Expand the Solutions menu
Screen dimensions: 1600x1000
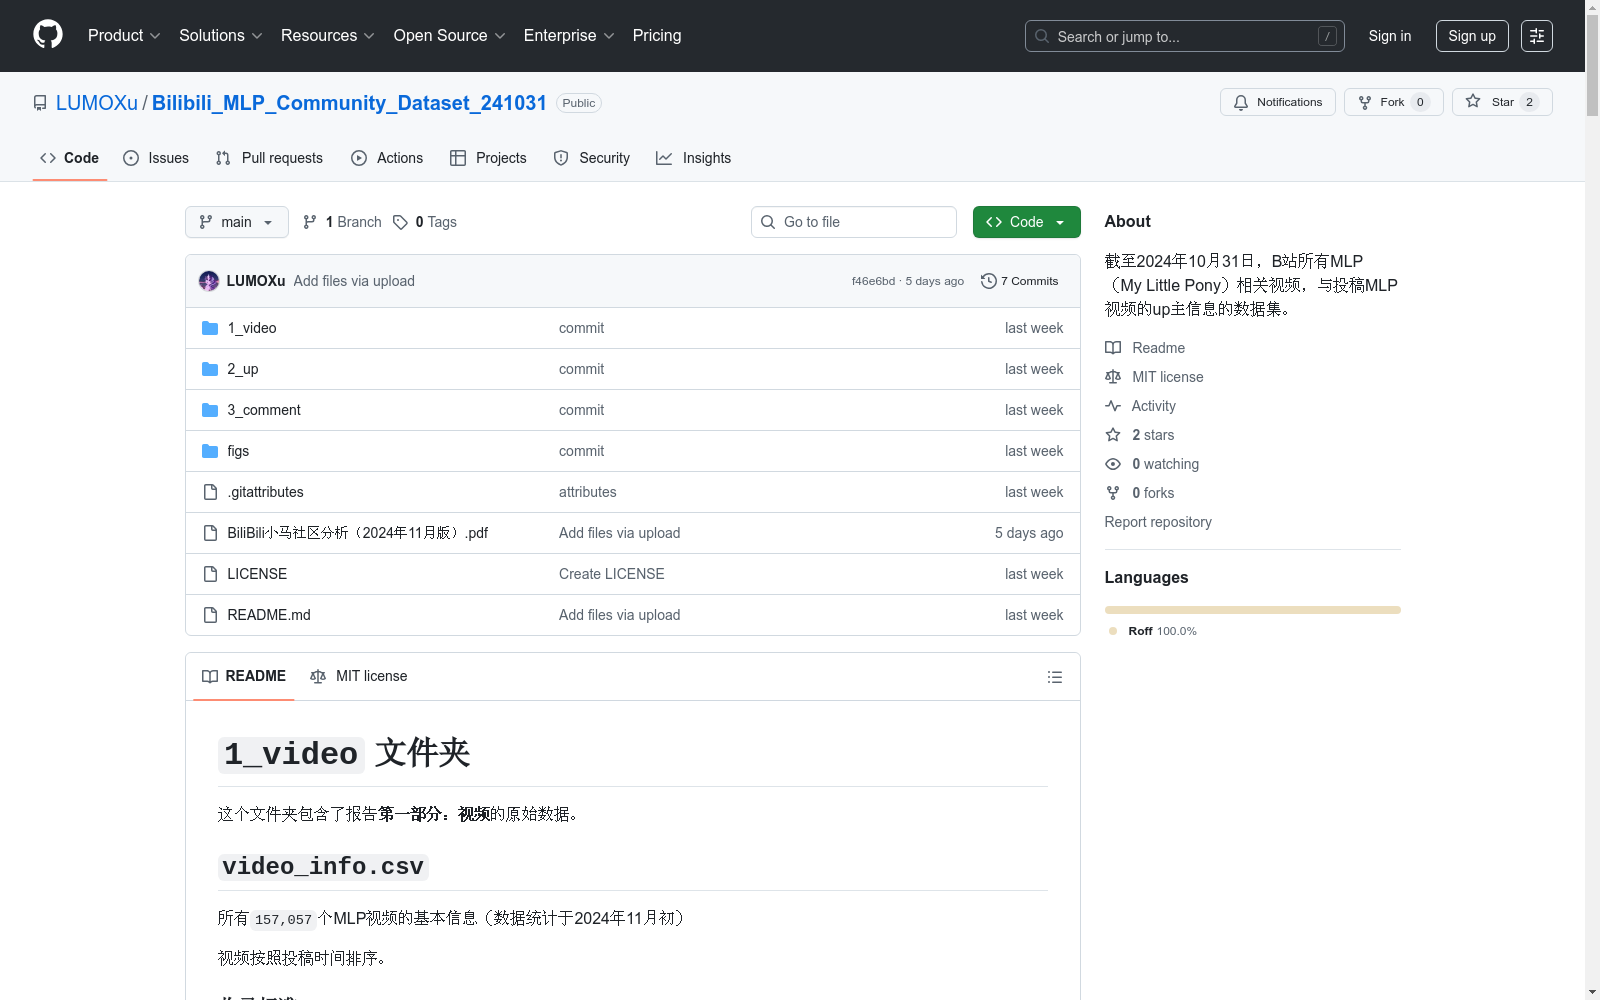pos(221,35)
